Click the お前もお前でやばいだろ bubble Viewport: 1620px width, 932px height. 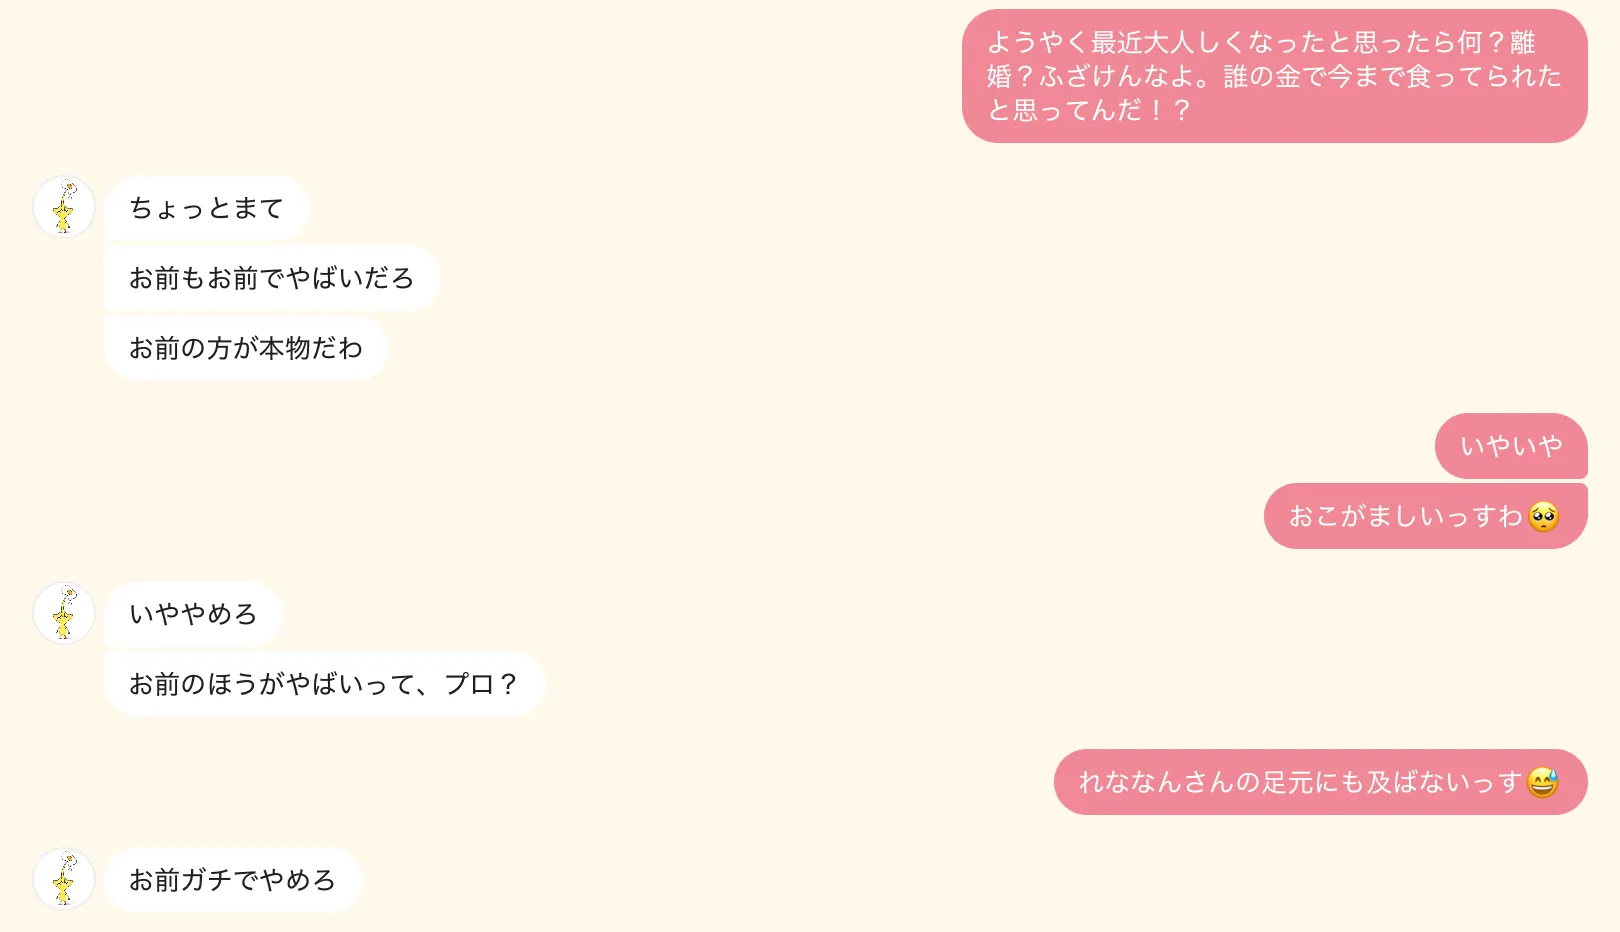(272, 278)
